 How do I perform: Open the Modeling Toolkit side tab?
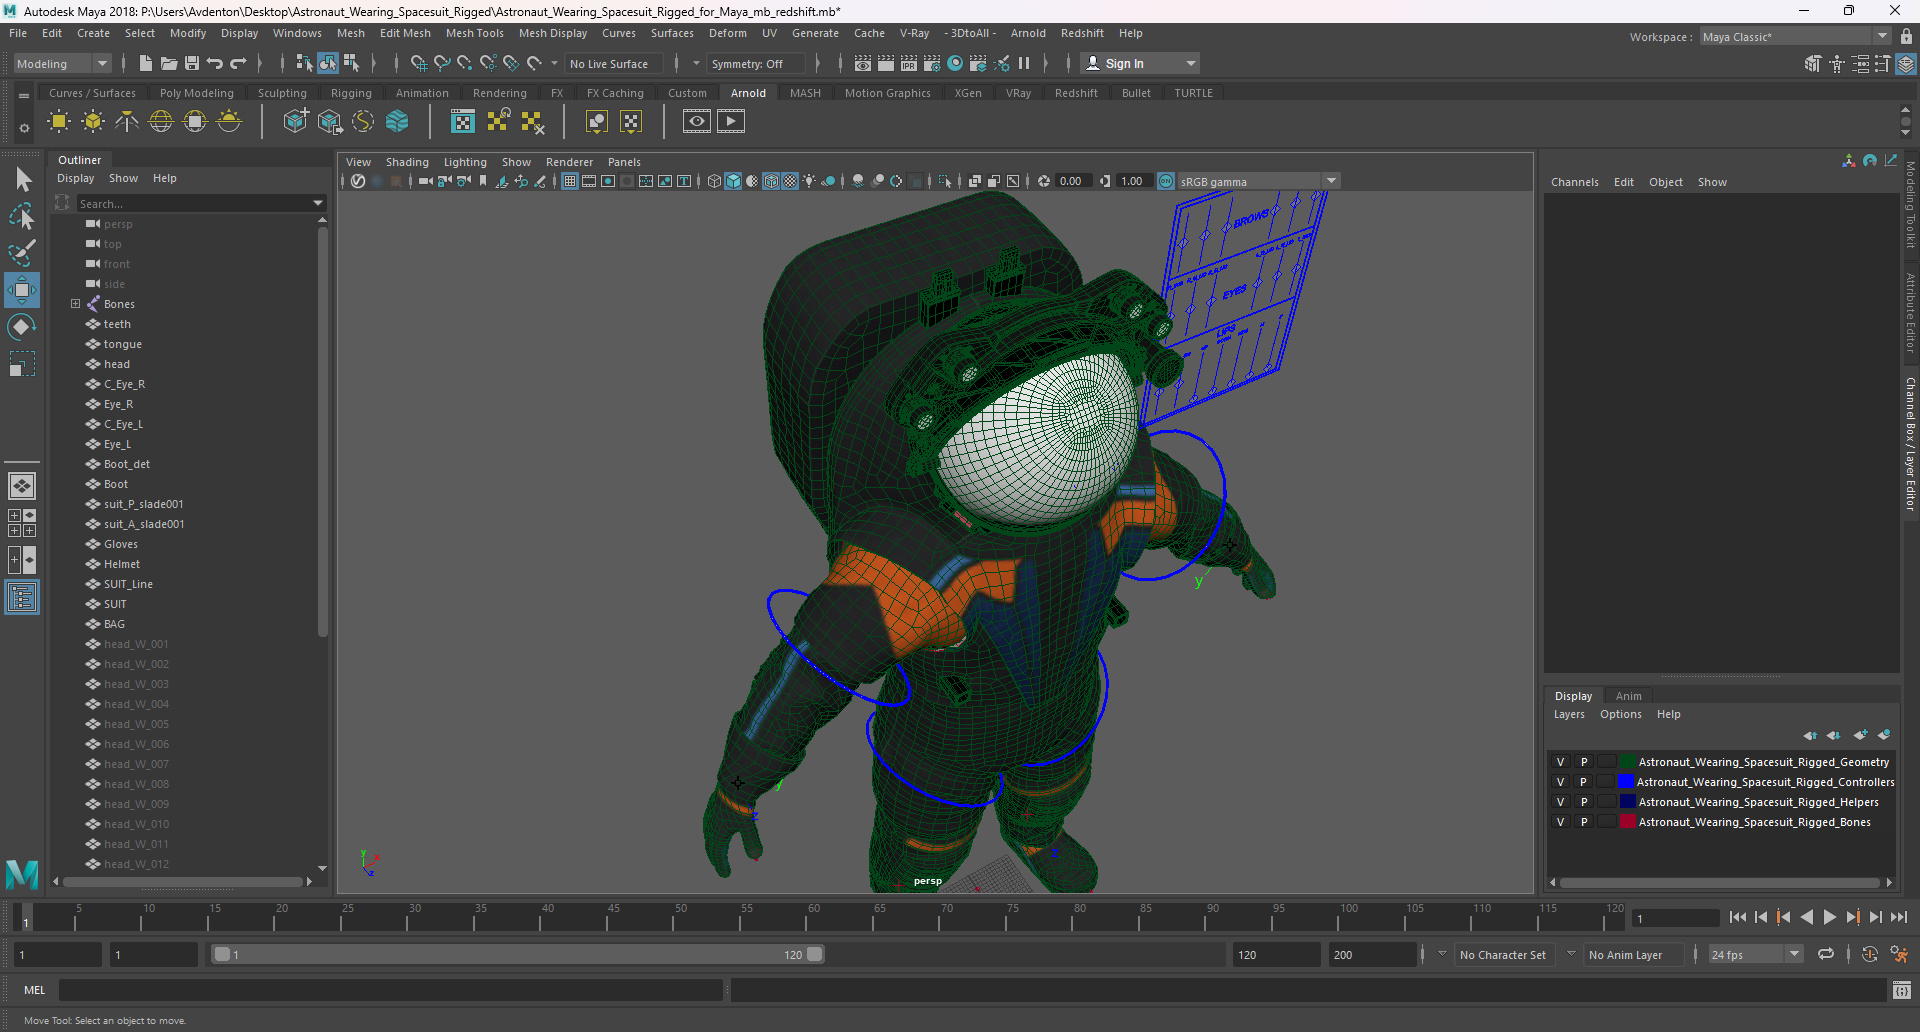[1910, 205]
